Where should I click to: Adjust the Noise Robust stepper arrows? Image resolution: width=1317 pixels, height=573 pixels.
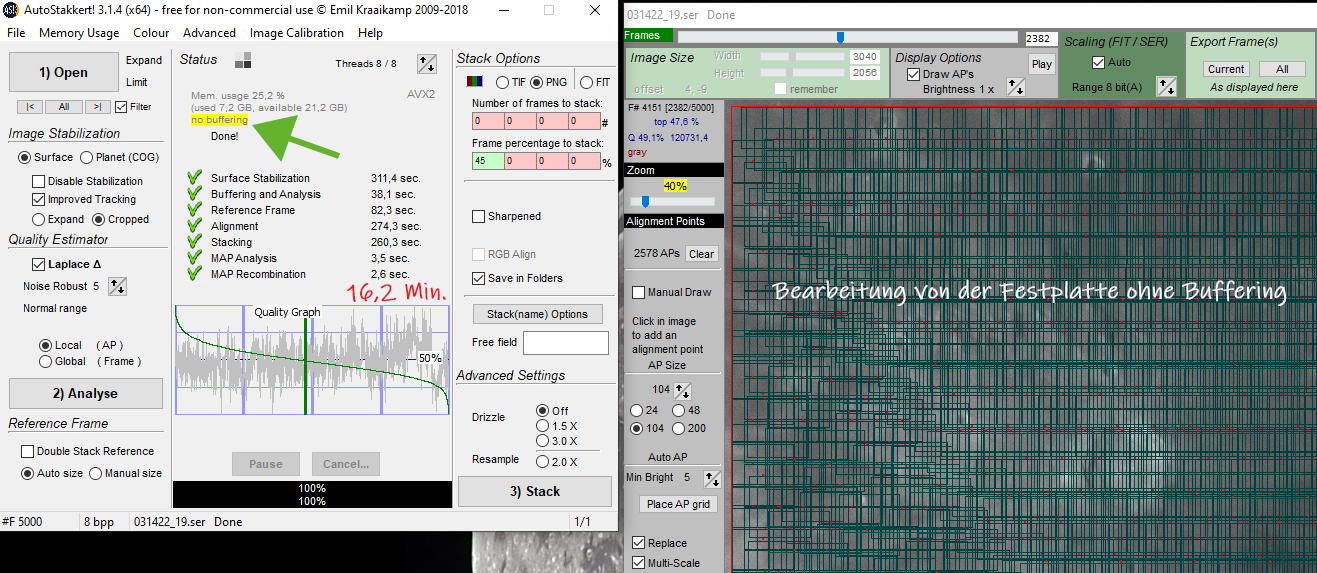pos(117,287)
